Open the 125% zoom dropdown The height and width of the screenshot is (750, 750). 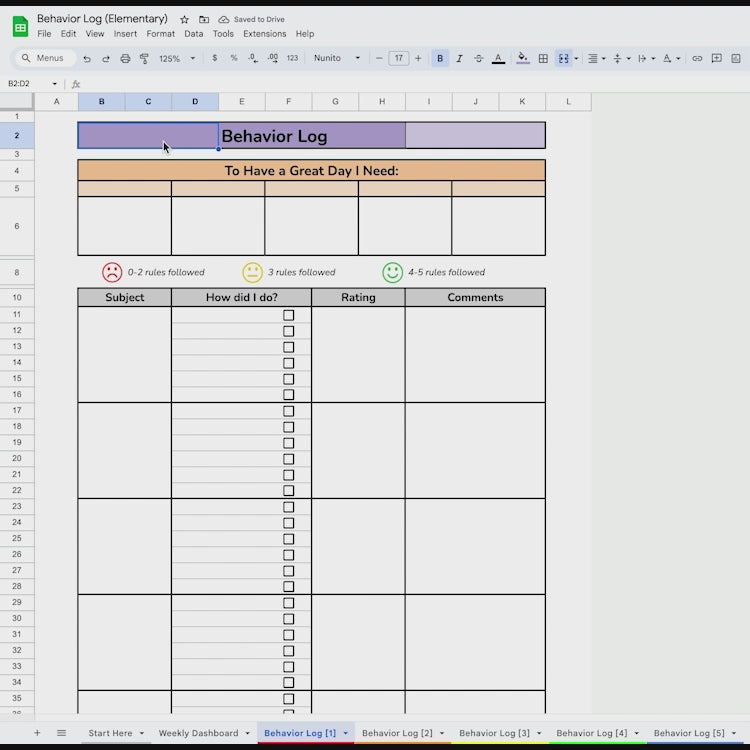tap(177, 58)
